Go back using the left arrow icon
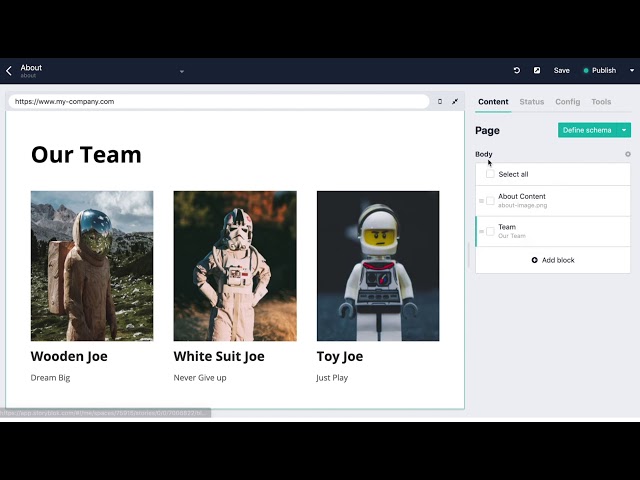The width and height of the screenshot is (640, 480). [x=9, y=71]
